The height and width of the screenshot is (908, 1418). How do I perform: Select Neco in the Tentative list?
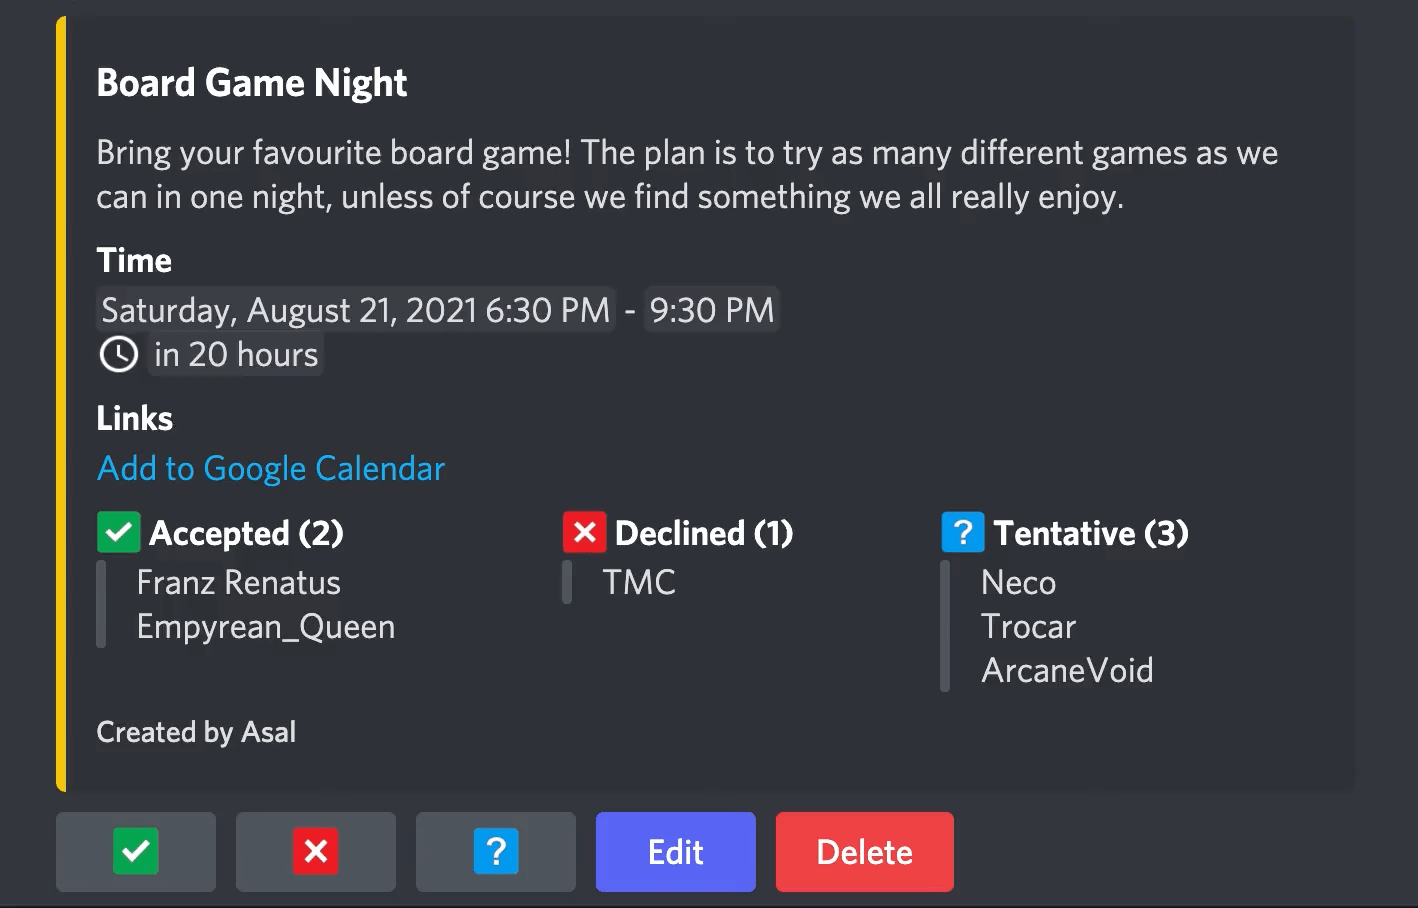pos(1018,583)
